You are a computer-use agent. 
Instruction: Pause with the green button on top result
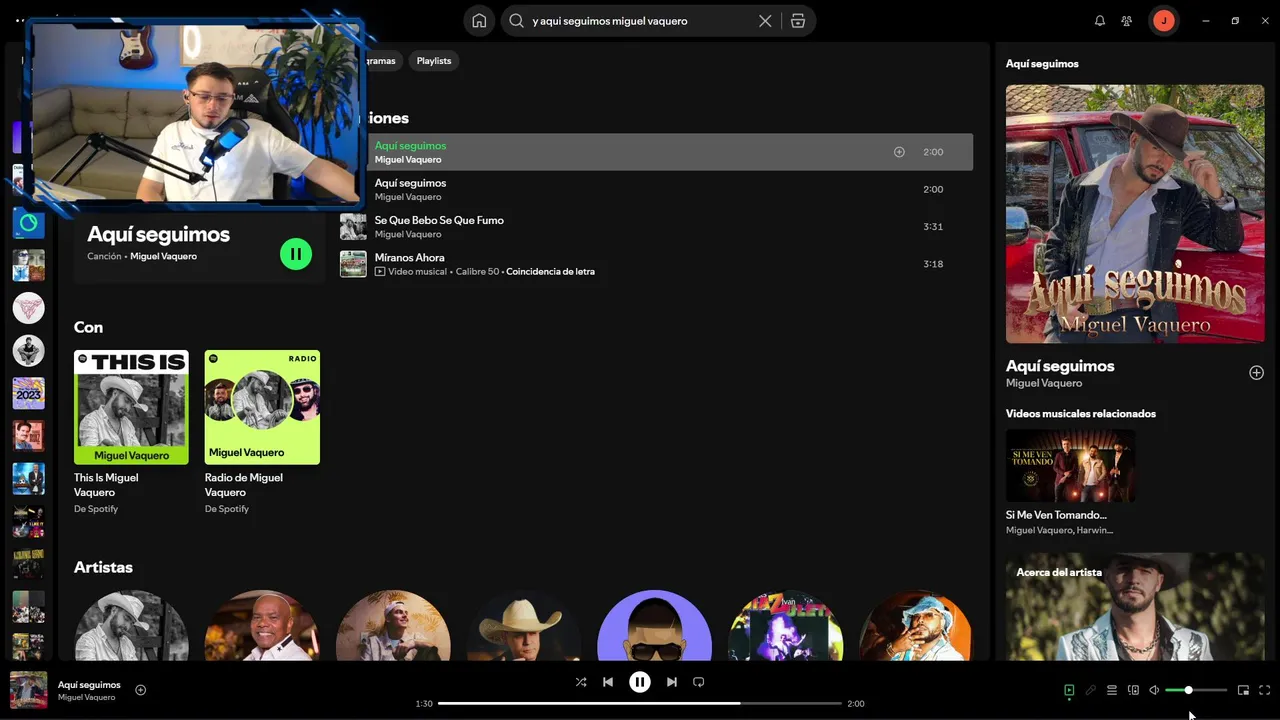pyautogui.click(x=296, y=254)
